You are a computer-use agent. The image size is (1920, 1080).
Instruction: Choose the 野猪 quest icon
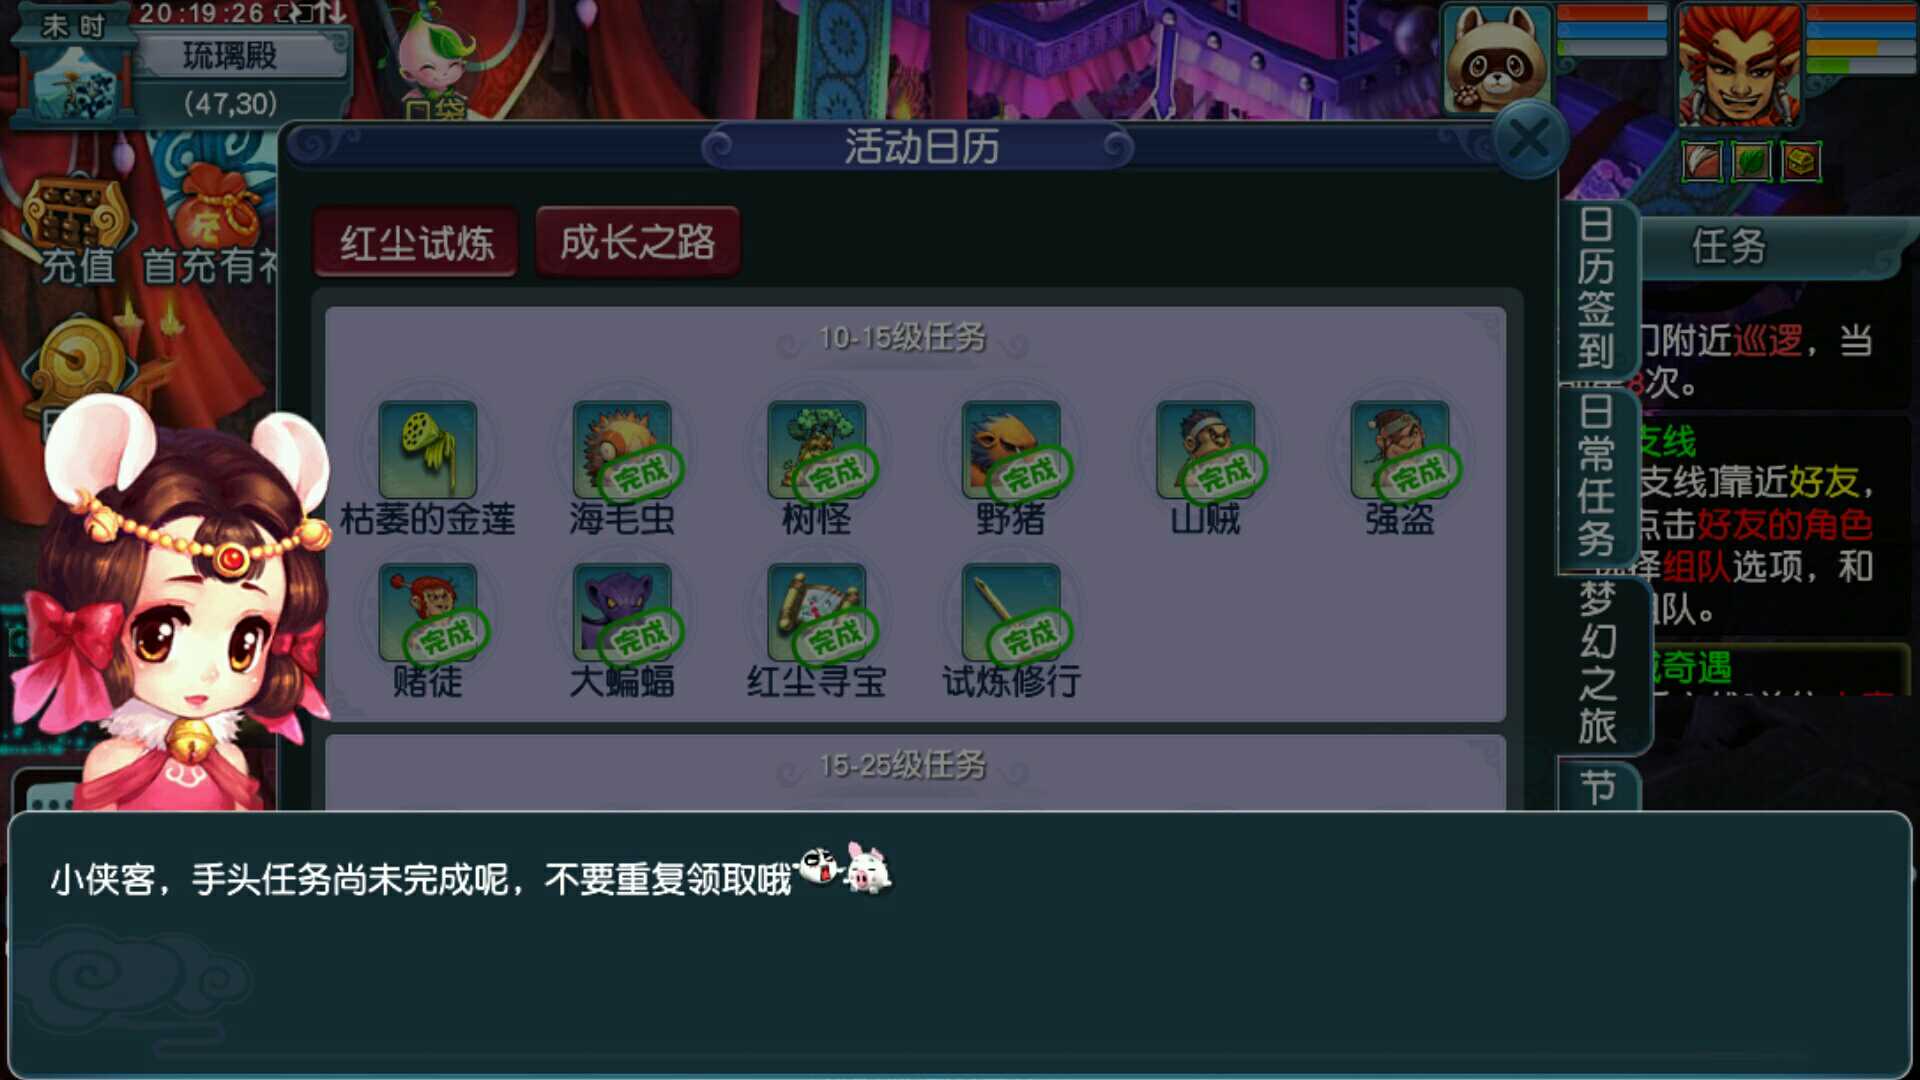[x=1011, y=449]
